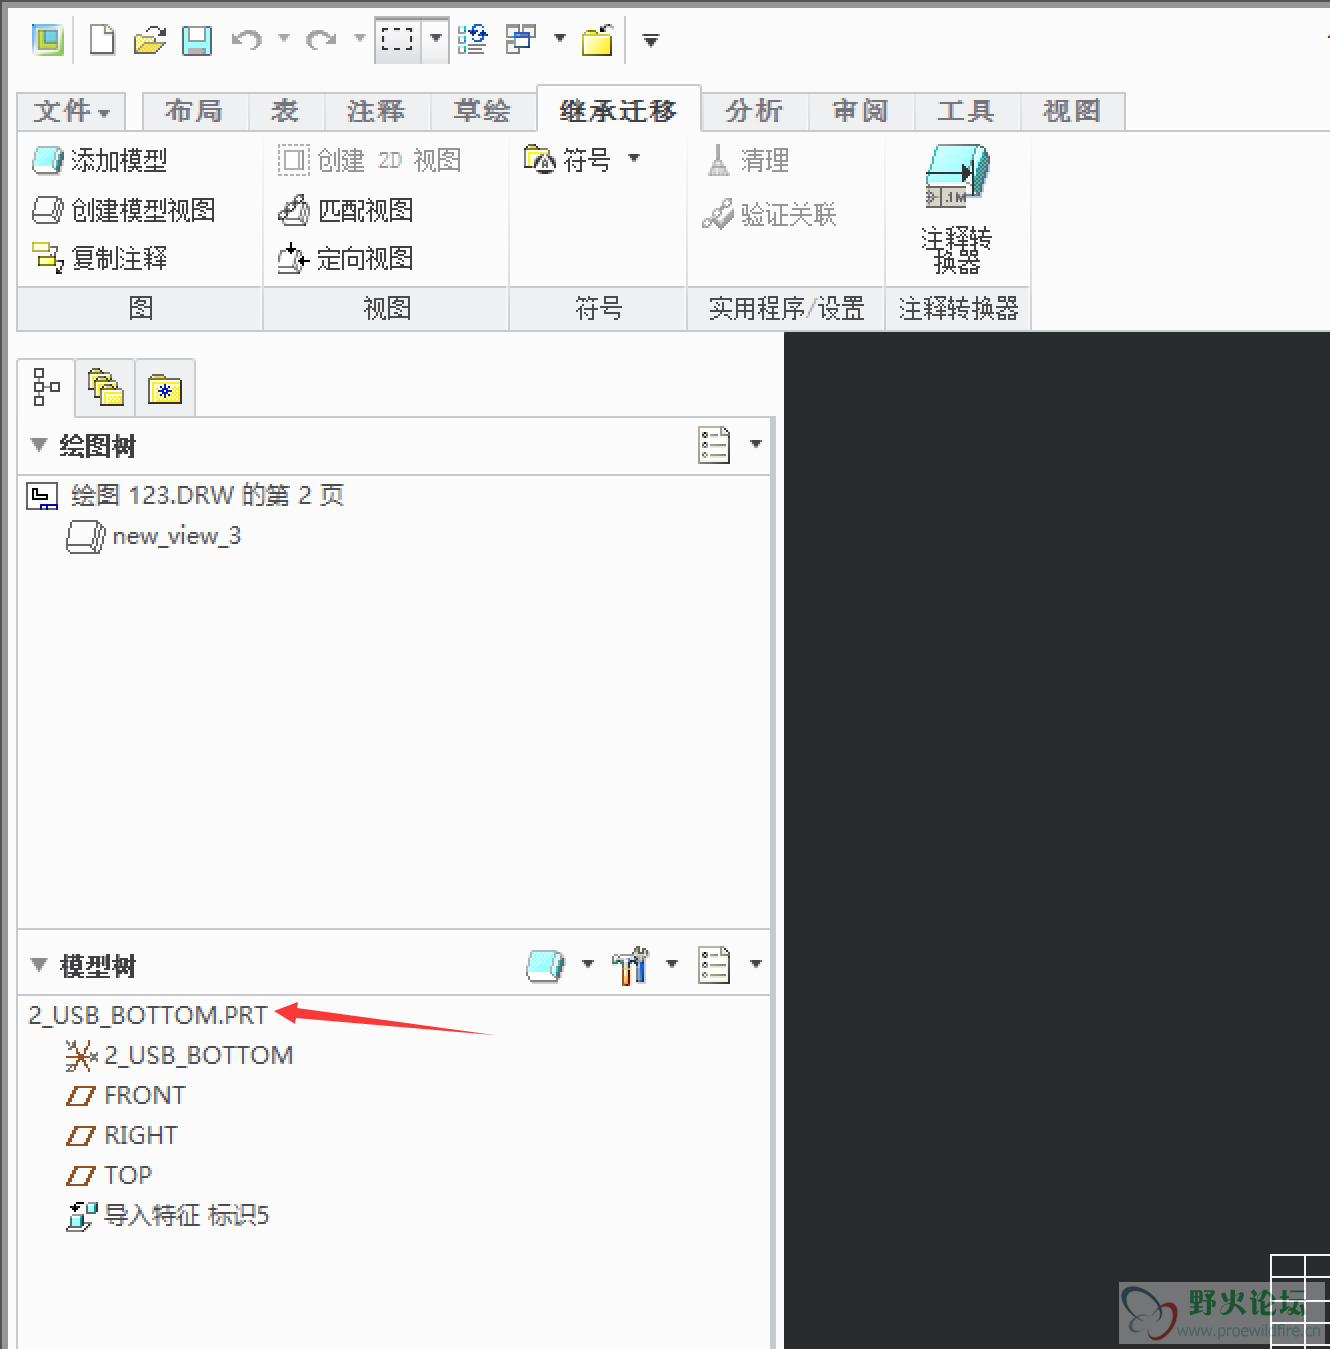Screen dimensions: 1330x1349
Task: Switch to the 视图 ribbon tab
Action: point(1072,111)
